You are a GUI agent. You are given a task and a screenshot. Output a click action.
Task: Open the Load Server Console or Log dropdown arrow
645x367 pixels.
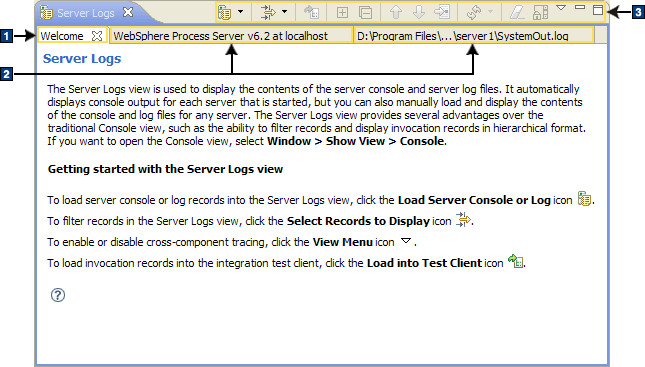(241, 12)
